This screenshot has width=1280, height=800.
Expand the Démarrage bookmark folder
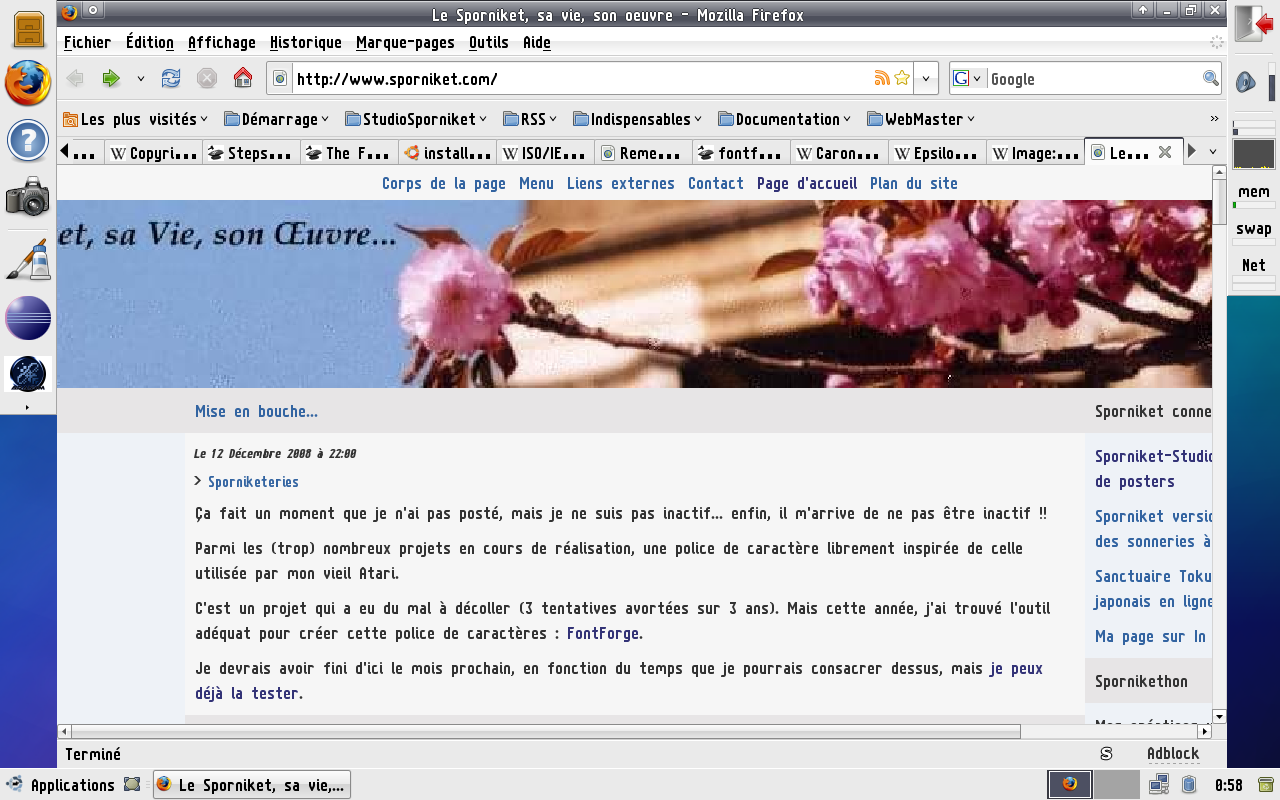tap(277, 119)
